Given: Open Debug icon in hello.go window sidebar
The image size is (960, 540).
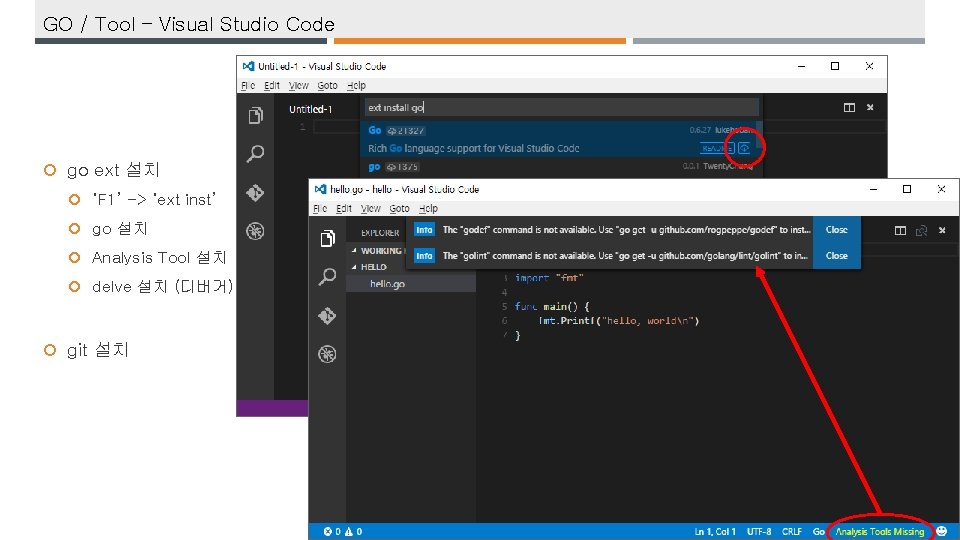Looking at the screenshot, I should 327,354.
